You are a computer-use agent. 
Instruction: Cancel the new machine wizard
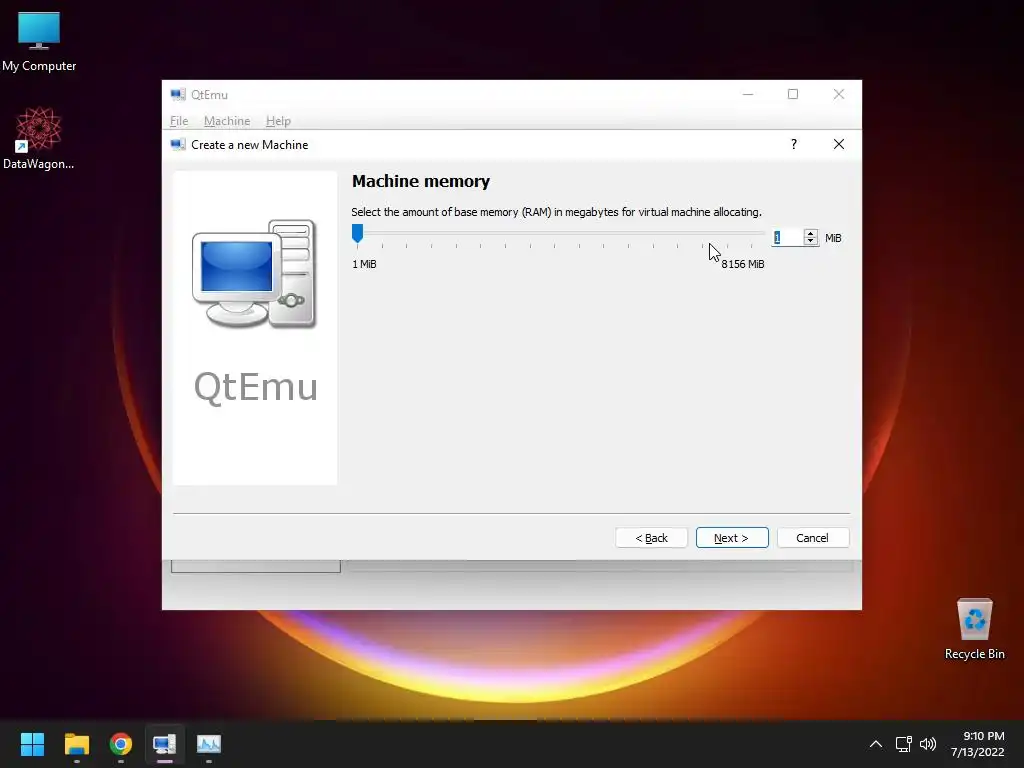tap(812, 537)
